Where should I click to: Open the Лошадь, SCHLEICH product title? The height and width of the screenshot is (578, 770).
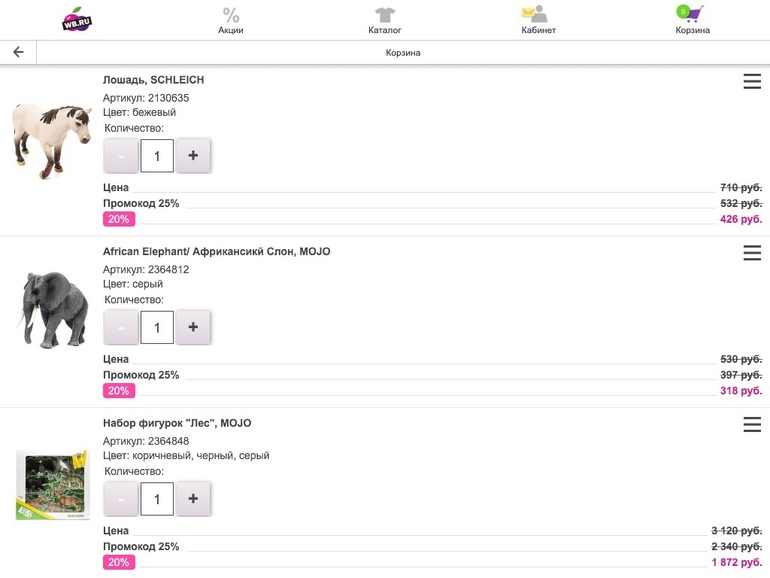tap(153, 80)
